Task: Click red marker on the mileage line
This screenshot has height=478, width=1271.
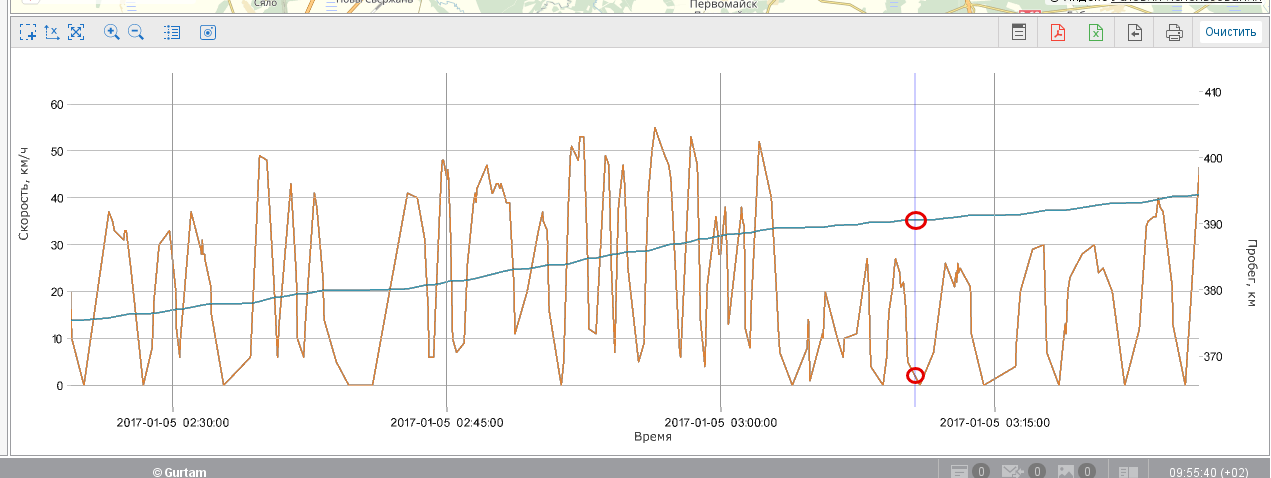Action: point(916,221)
